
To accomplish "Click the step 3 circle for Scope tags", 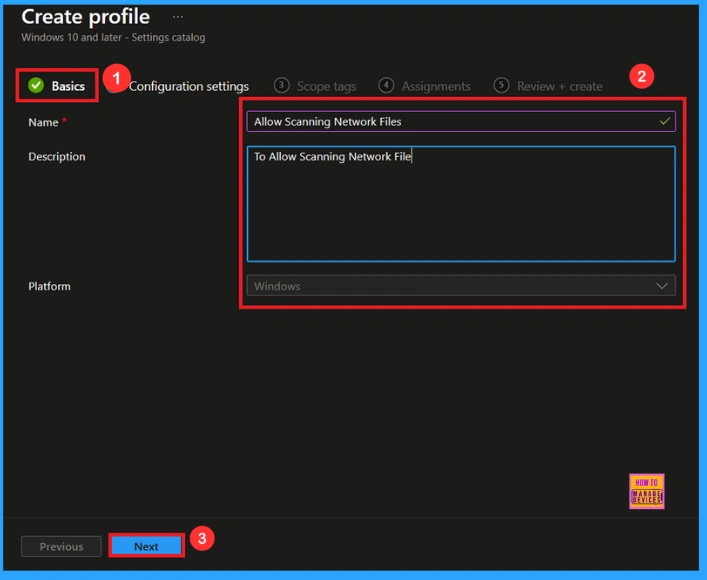I will [x=282, y=86].
